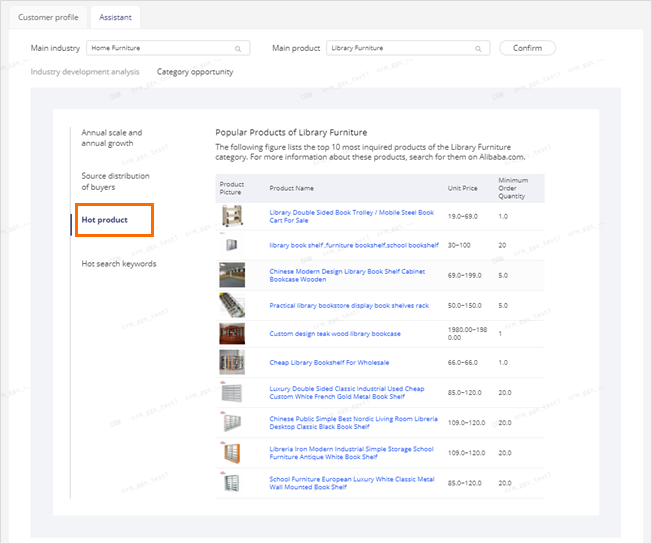Click the search icon in Main product field

coord(478,49)
